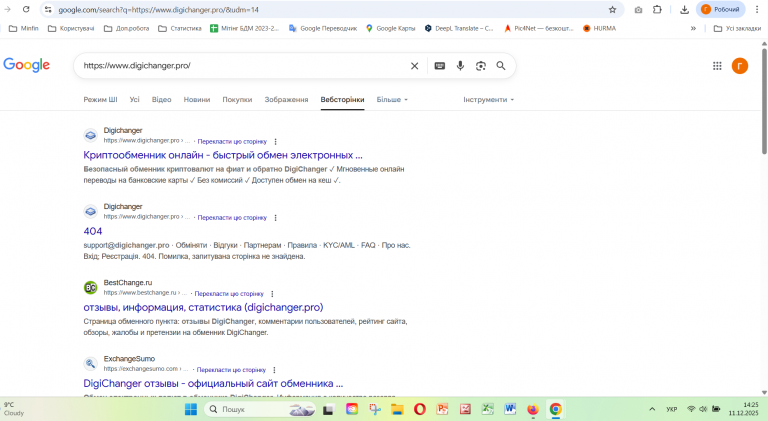Open DigiChanger отзывы ExchangeSumo result

tap(213, 383)
